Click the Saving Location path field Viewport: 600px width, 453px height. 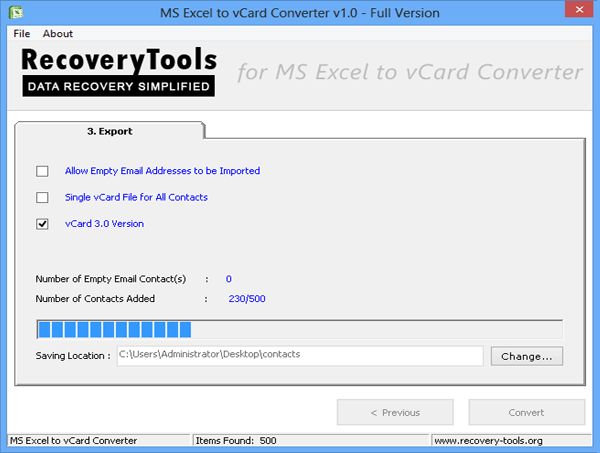(x=300, y=355)
